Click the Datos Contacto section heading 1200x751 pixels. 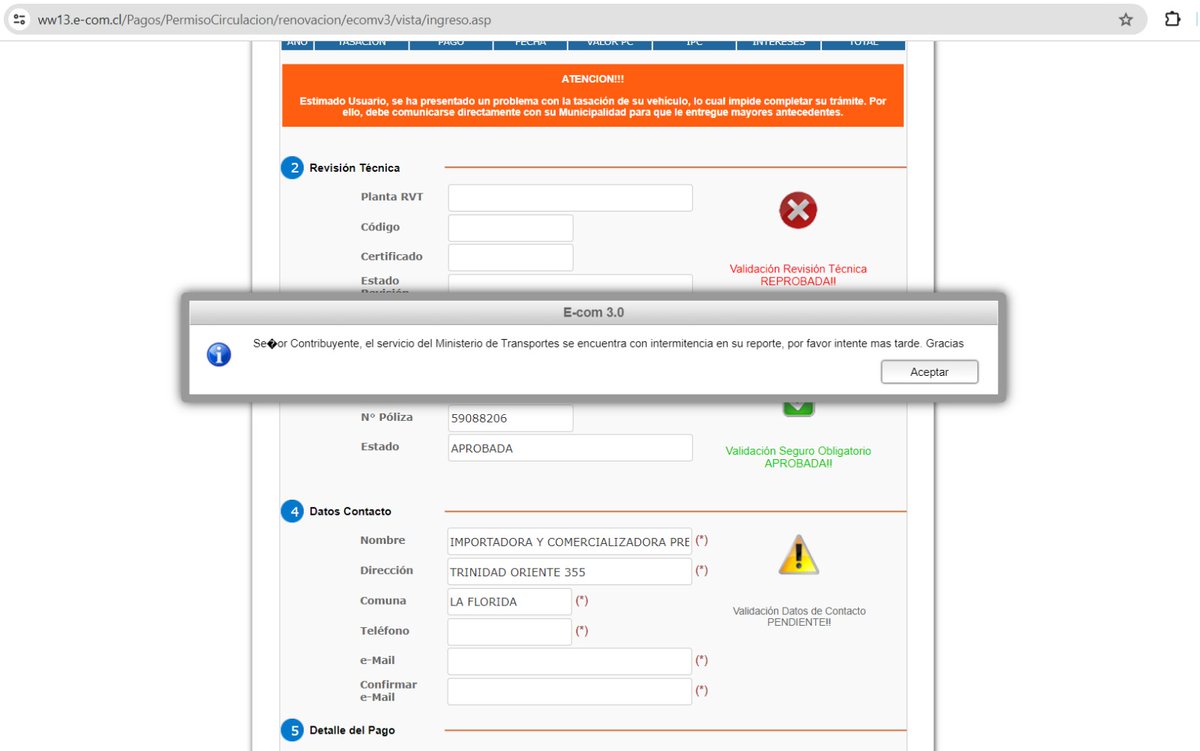[350, 511]
